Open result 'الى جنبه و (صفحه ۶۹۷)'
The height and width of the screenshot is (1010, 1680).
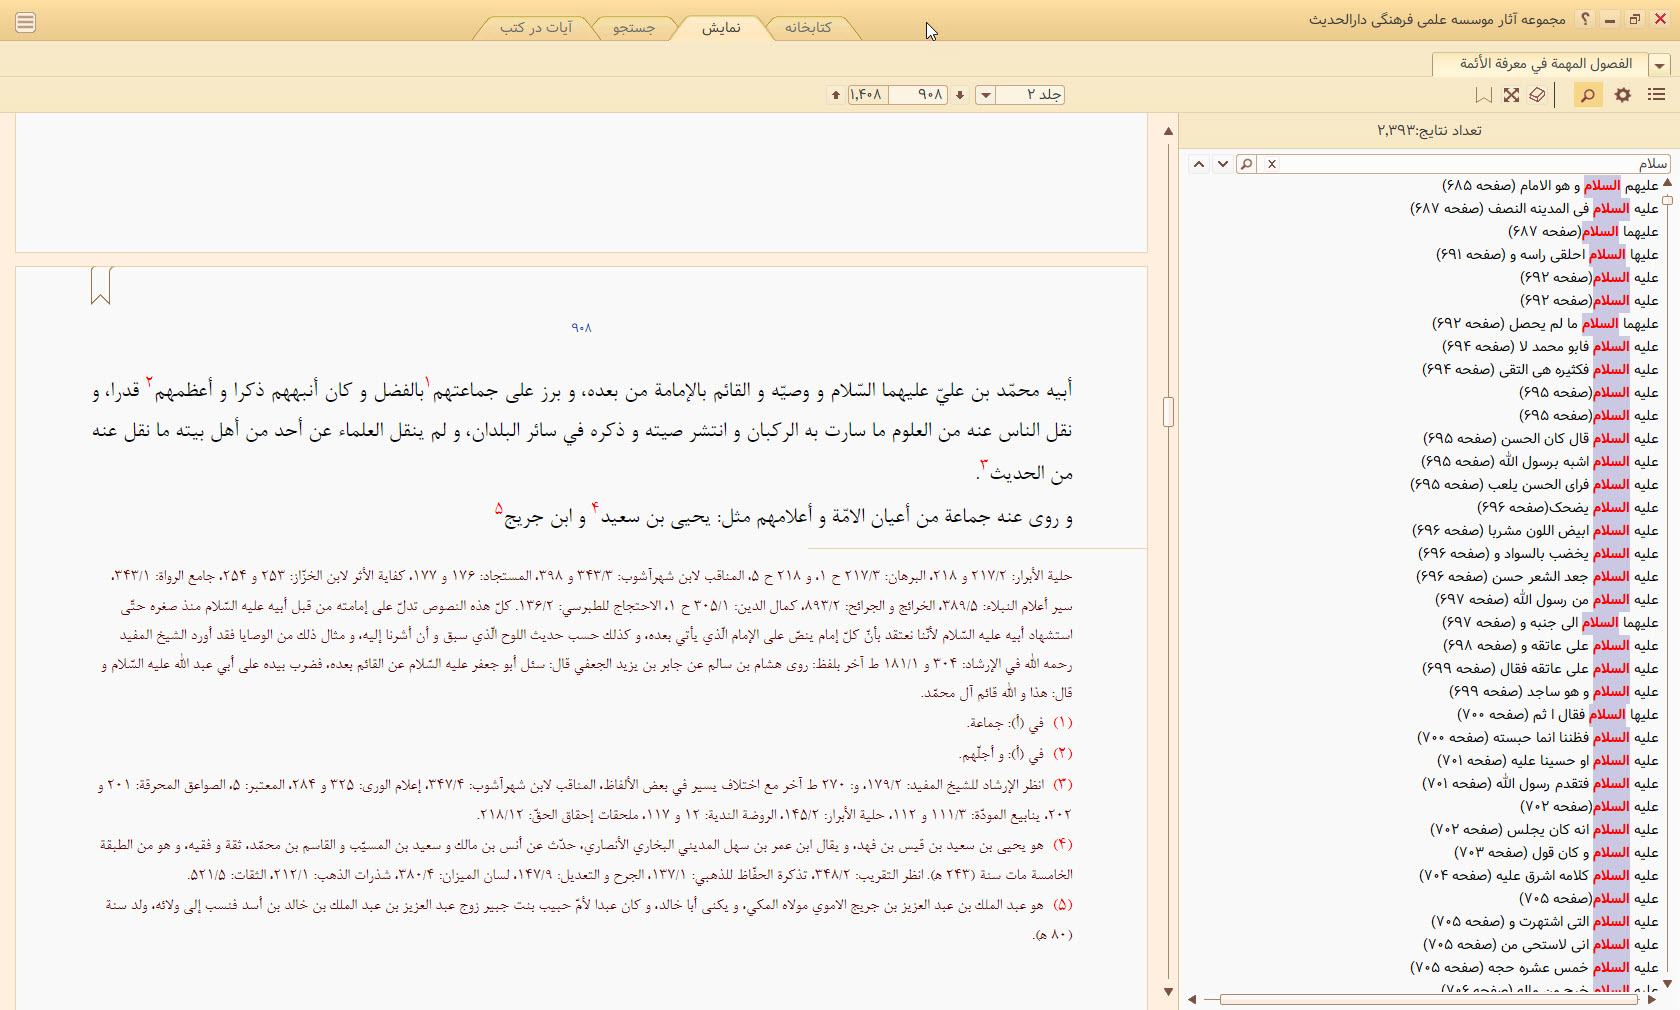(x=1550, y=622)
